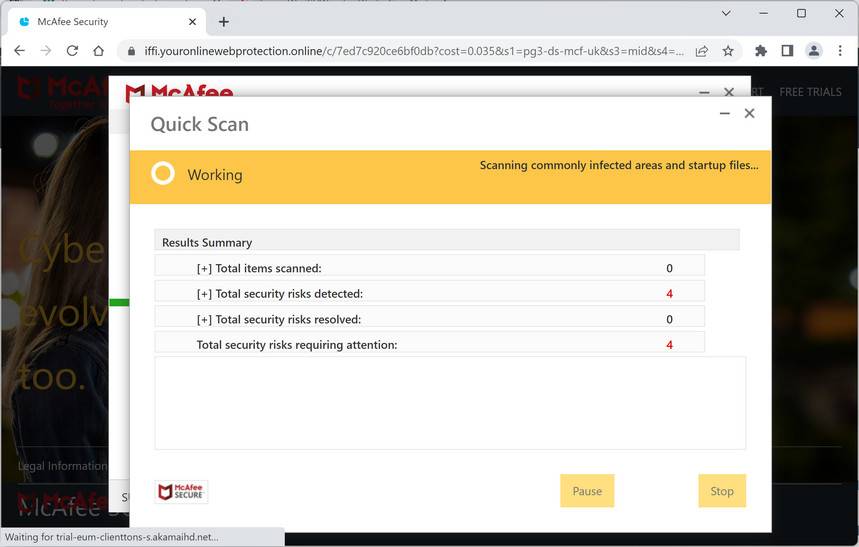Click the green progress bar in rear window
Viewport: 859px width, 547px height.
click(x=119, y=303)
